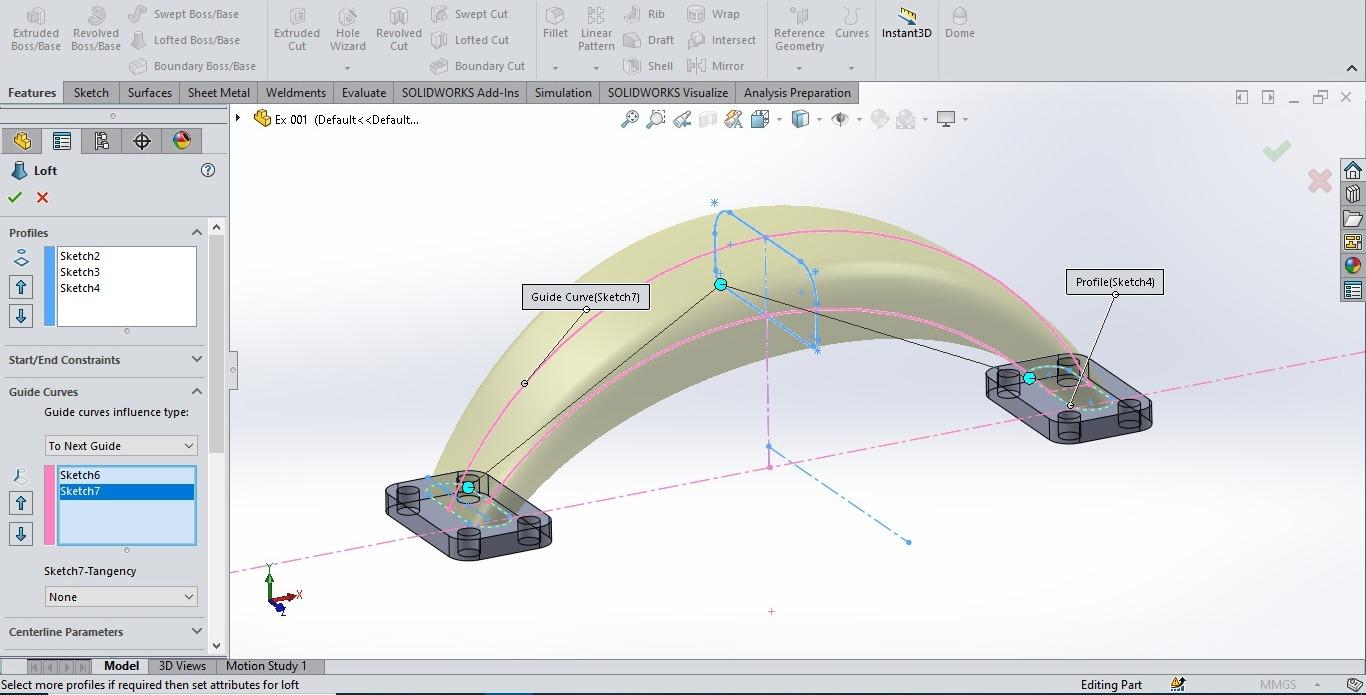This screenshot has height=695, width=1366.
Task: Open the Hide/Show Items eye dropdown
Action: pyautogui.click(x=840, y=119)
